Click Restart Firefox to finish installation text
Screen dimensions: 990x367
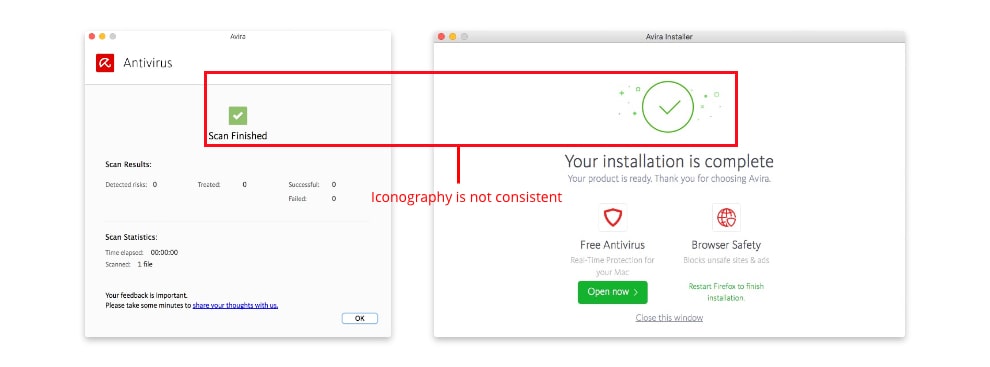pos(726,292)
